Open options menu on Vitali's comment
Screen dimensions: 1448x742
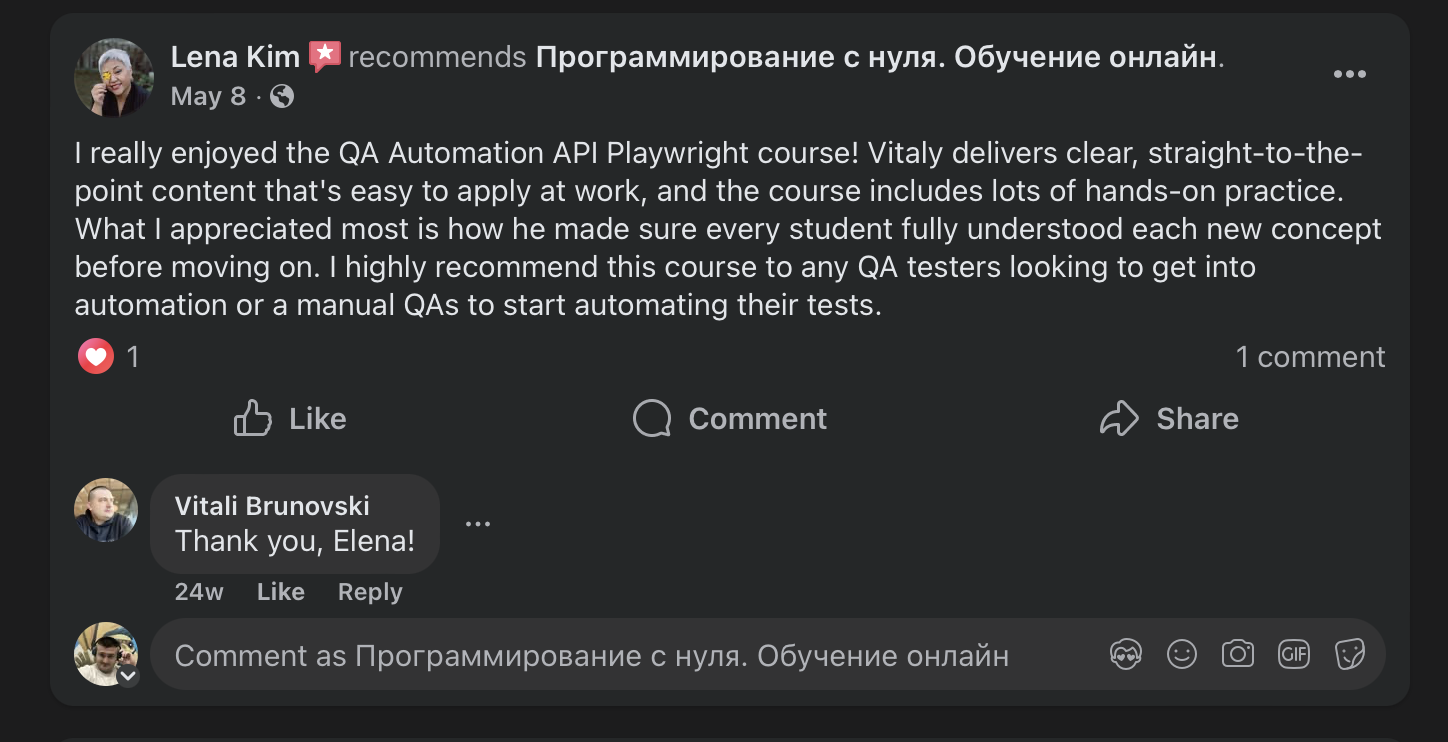(478, 522)
